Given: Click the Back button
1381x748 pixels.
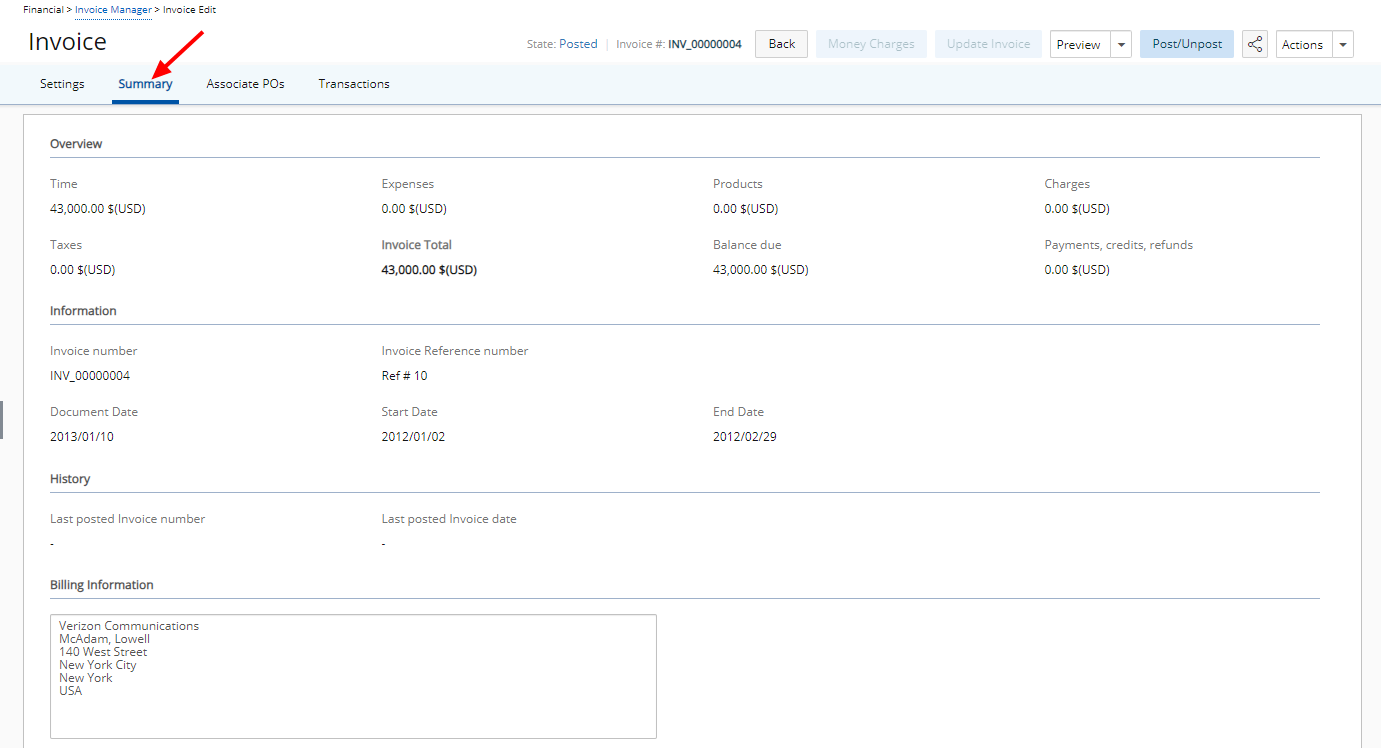Looking at the screenshot, I should click(781, 44).
